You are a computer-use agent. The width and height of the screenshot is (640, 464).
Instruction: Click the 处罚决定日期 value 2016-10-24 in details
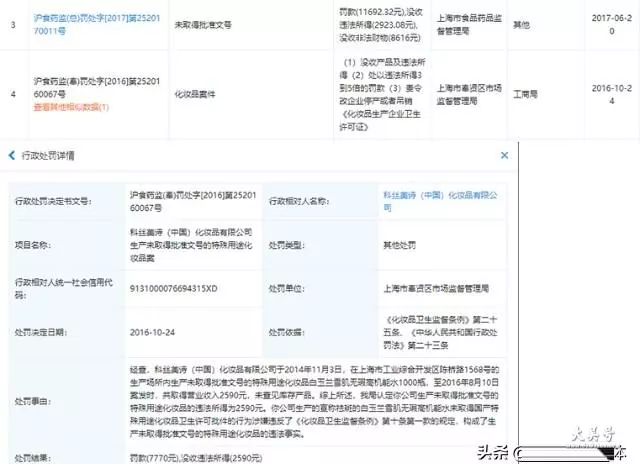[152, 332]
